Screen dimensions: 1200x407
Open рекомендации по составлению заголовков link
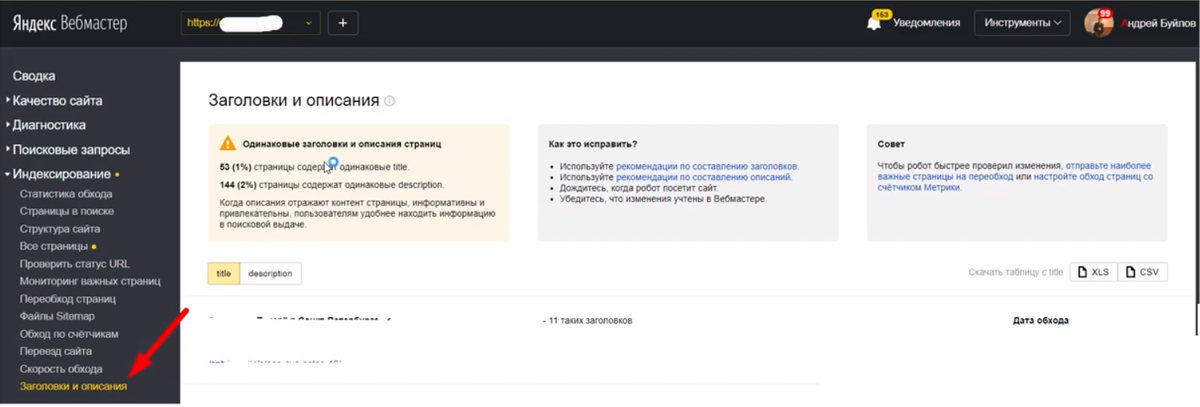coord(707,166)
